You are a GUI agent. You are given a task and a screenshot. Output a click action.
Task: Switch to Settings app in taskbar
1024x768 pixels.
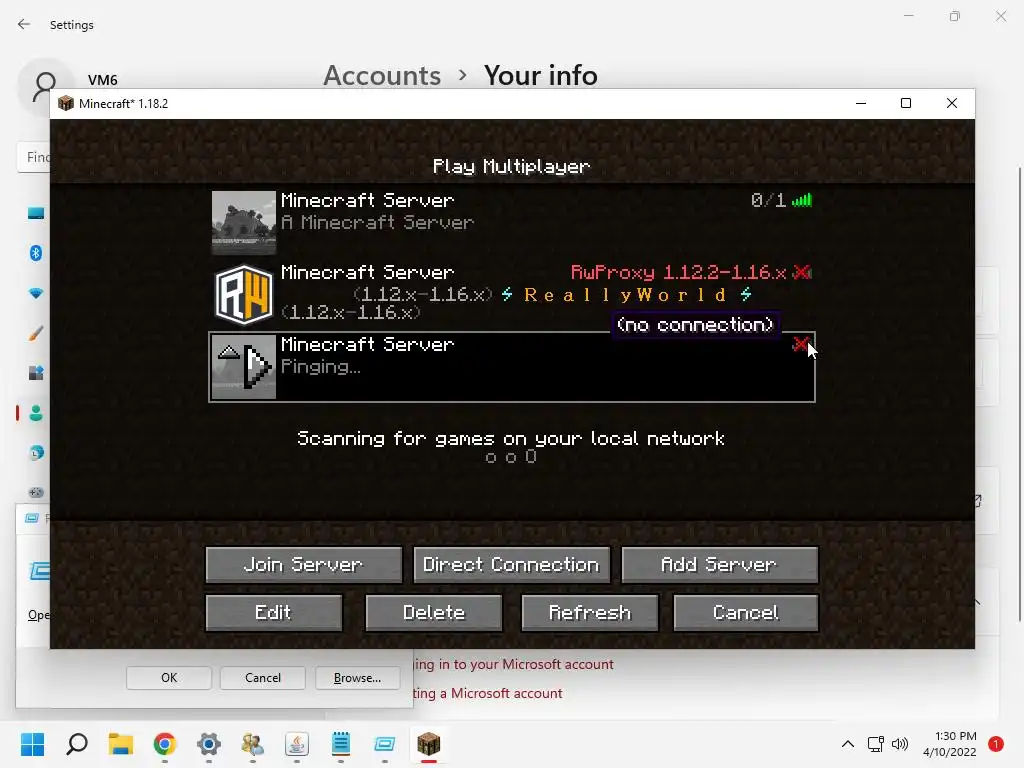point(208,744)
